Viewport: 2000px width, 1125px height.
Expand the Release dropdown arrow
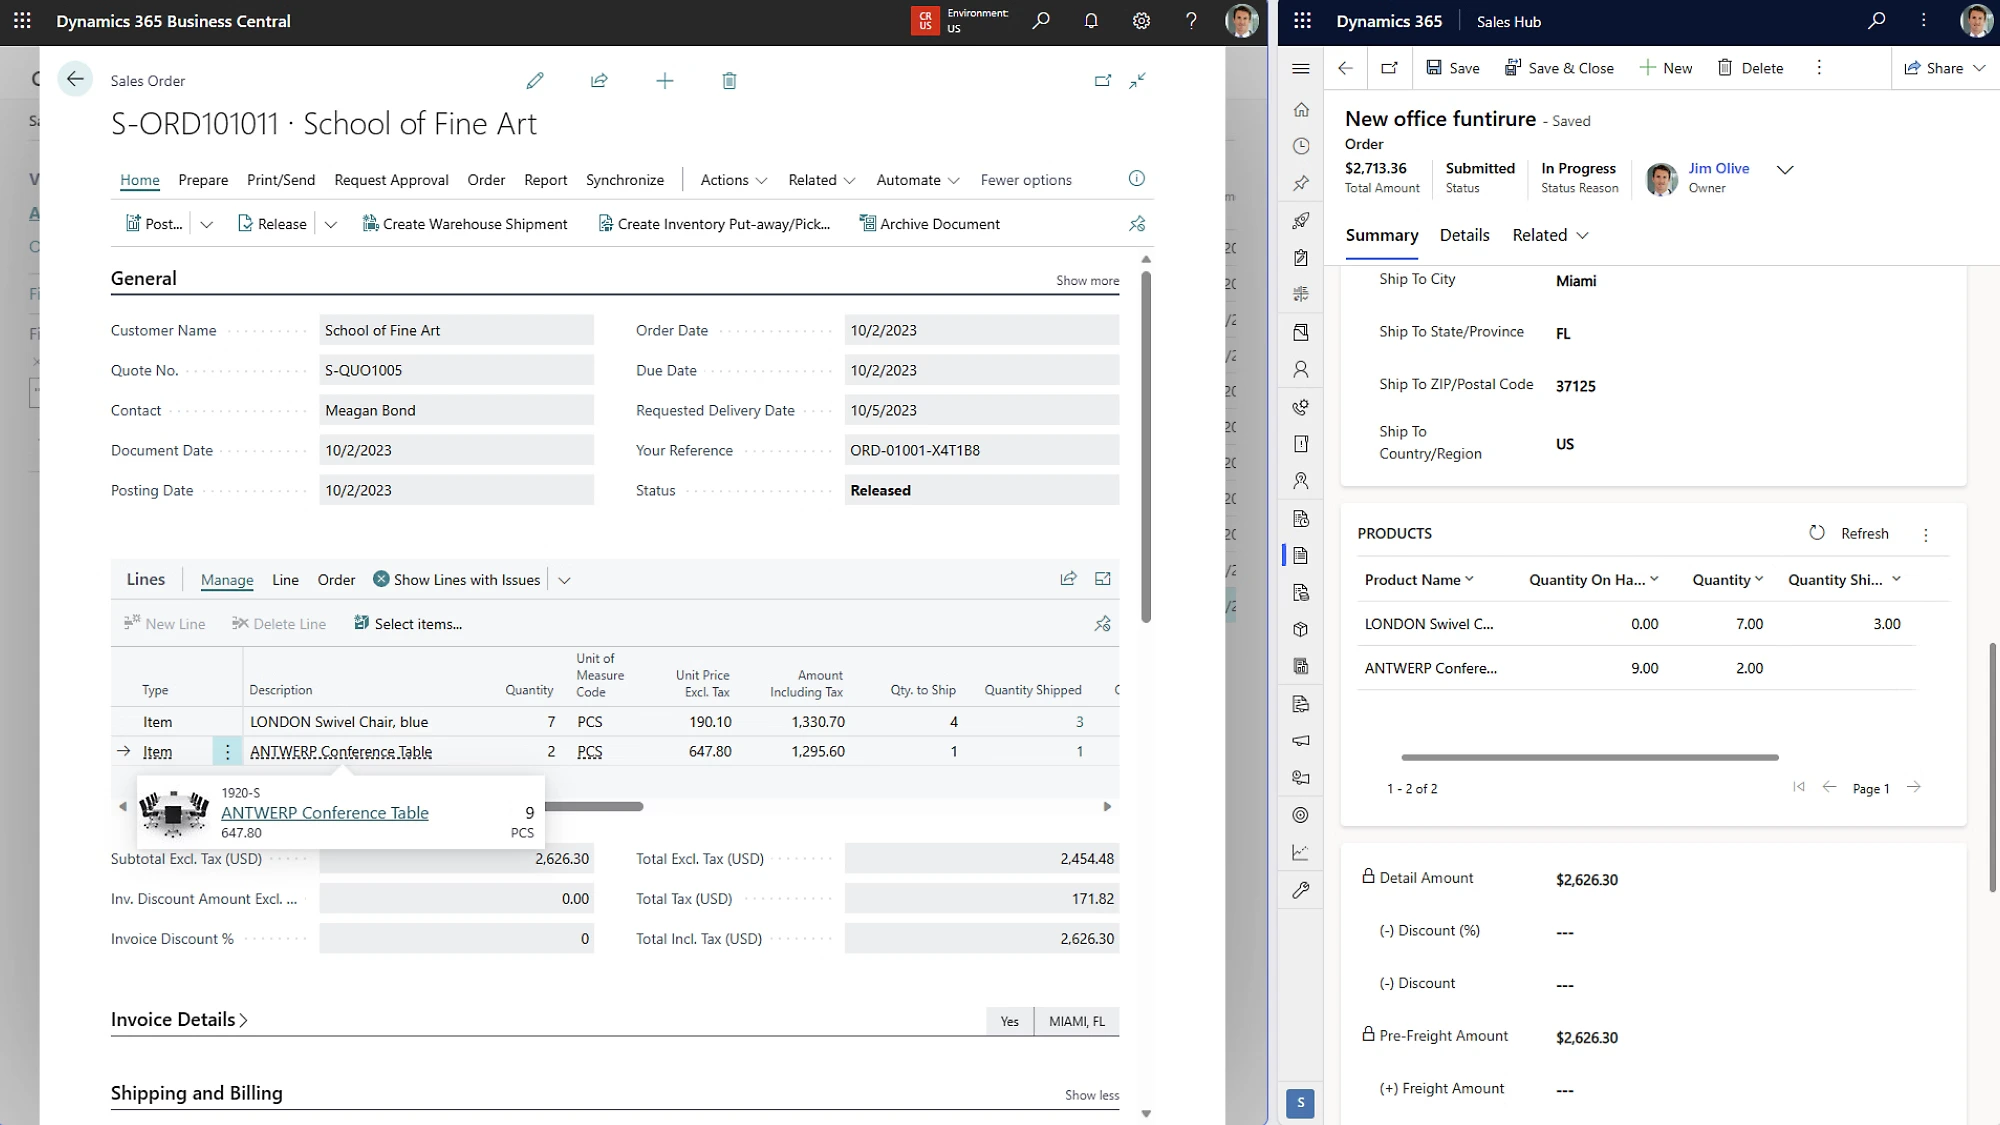[x=331, y=223]
